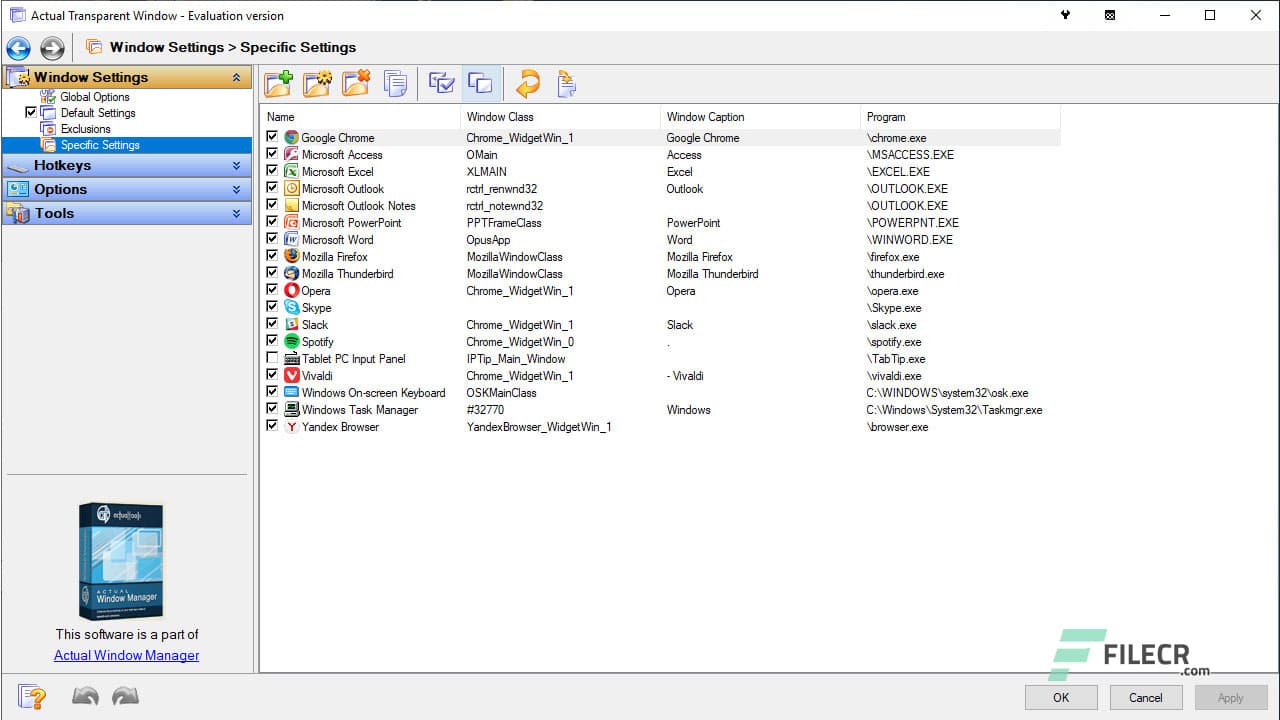
Task: Click the Apply button
Action: pos(1231,697)
